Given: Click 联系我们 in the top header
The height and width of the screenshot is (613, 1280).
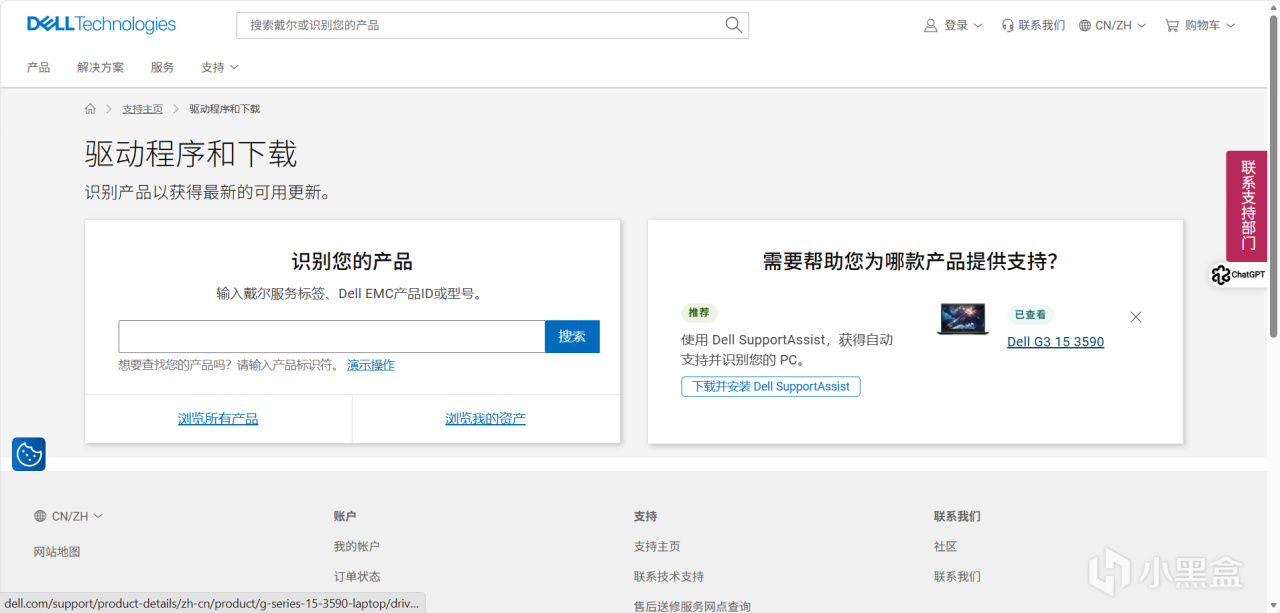Looking at the screenshot, I should 1041,25.
